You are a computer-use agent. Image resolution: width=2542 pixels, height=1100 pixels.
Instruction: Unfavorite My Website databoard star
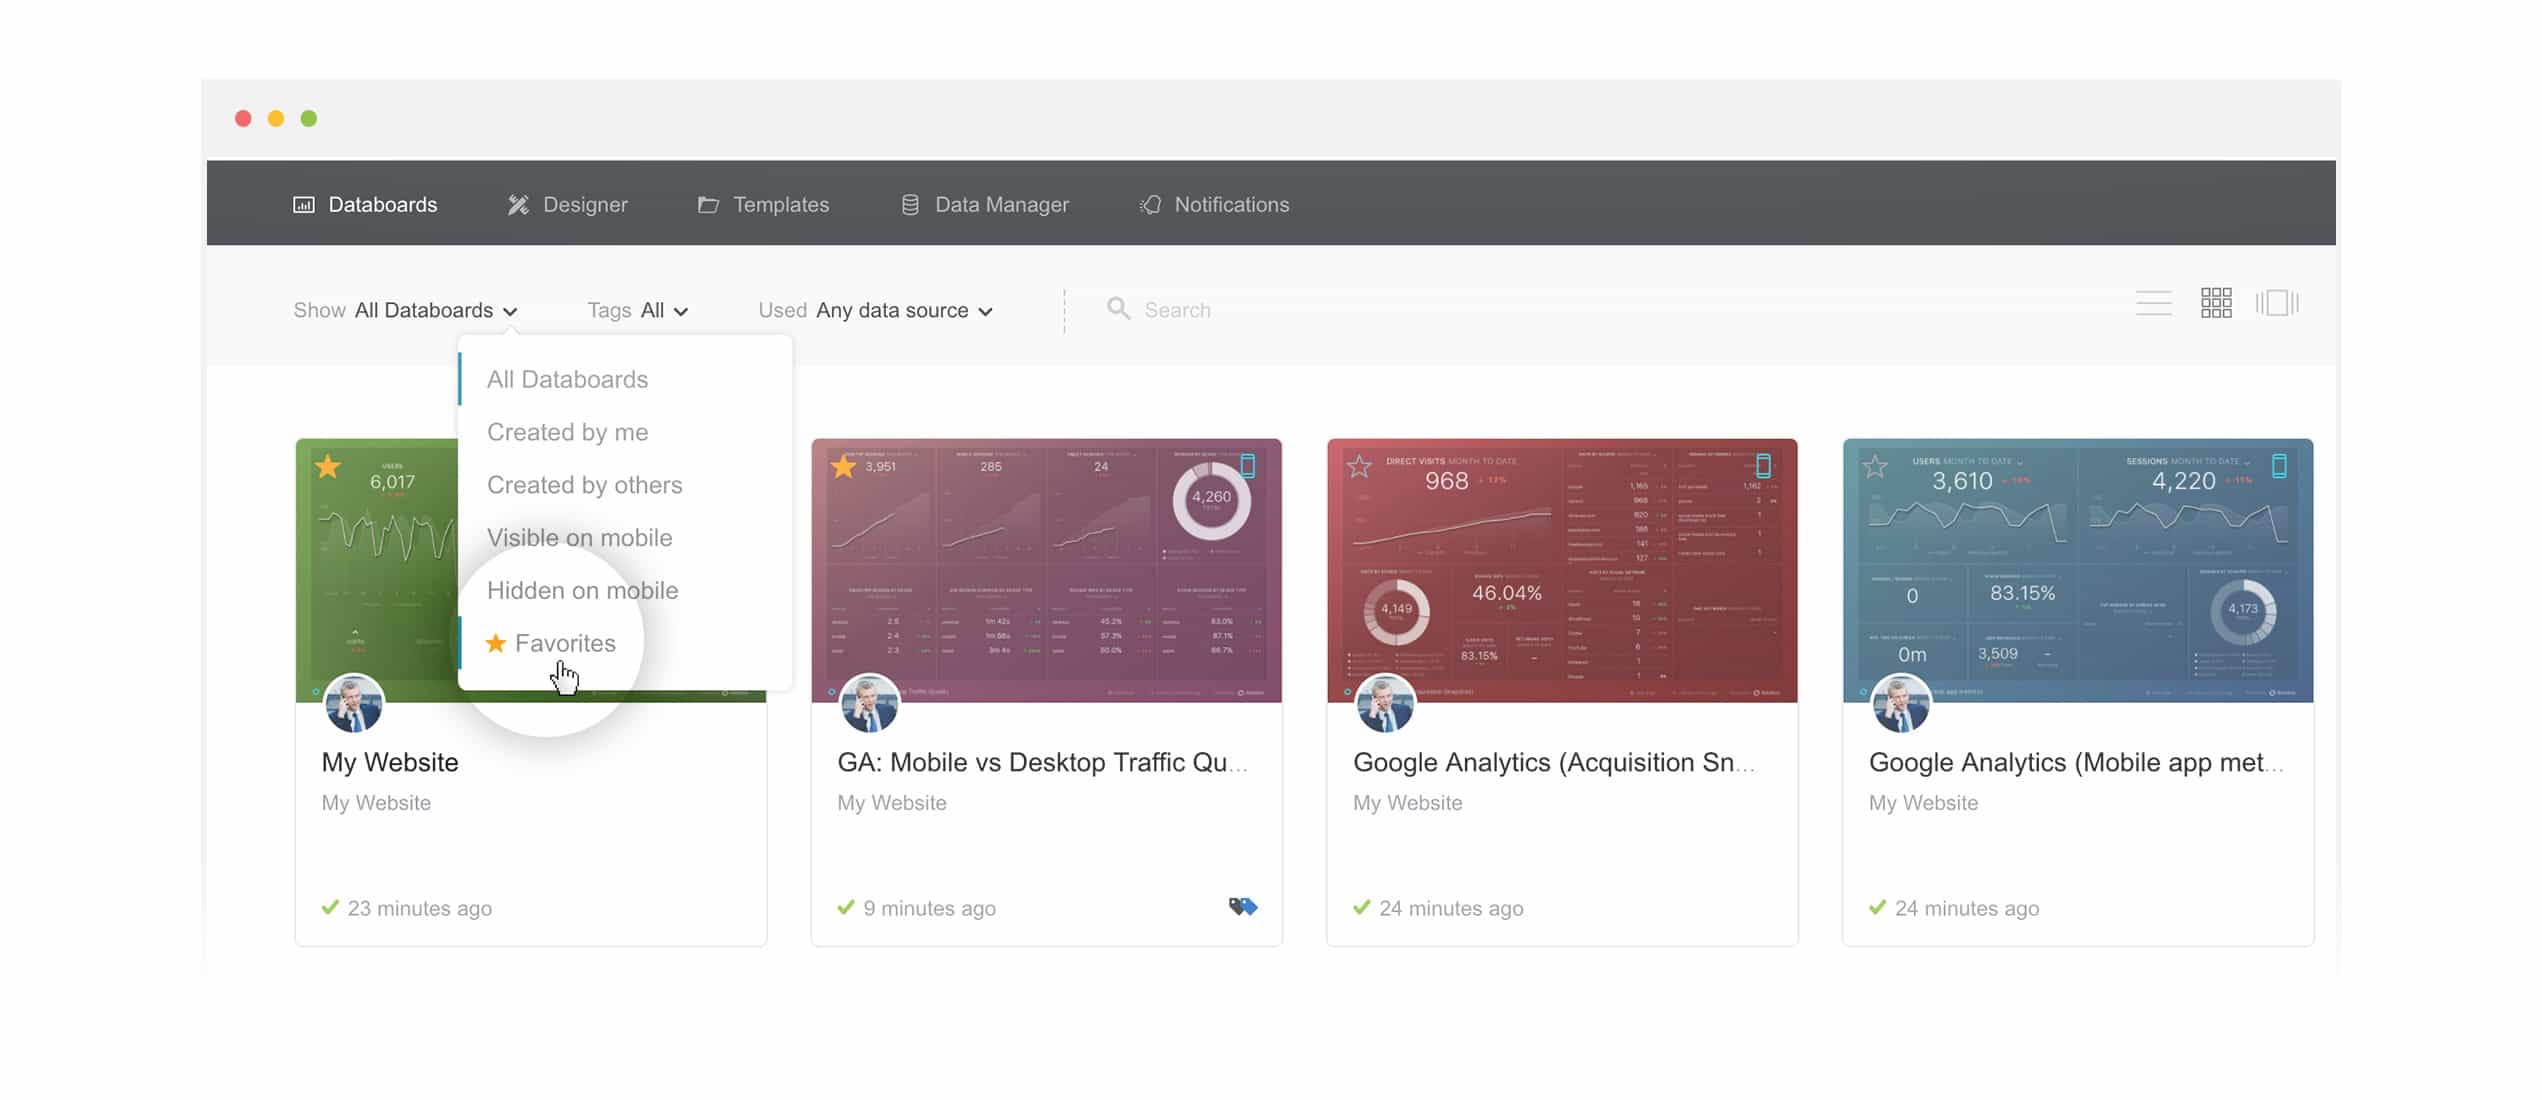[328, 467]
